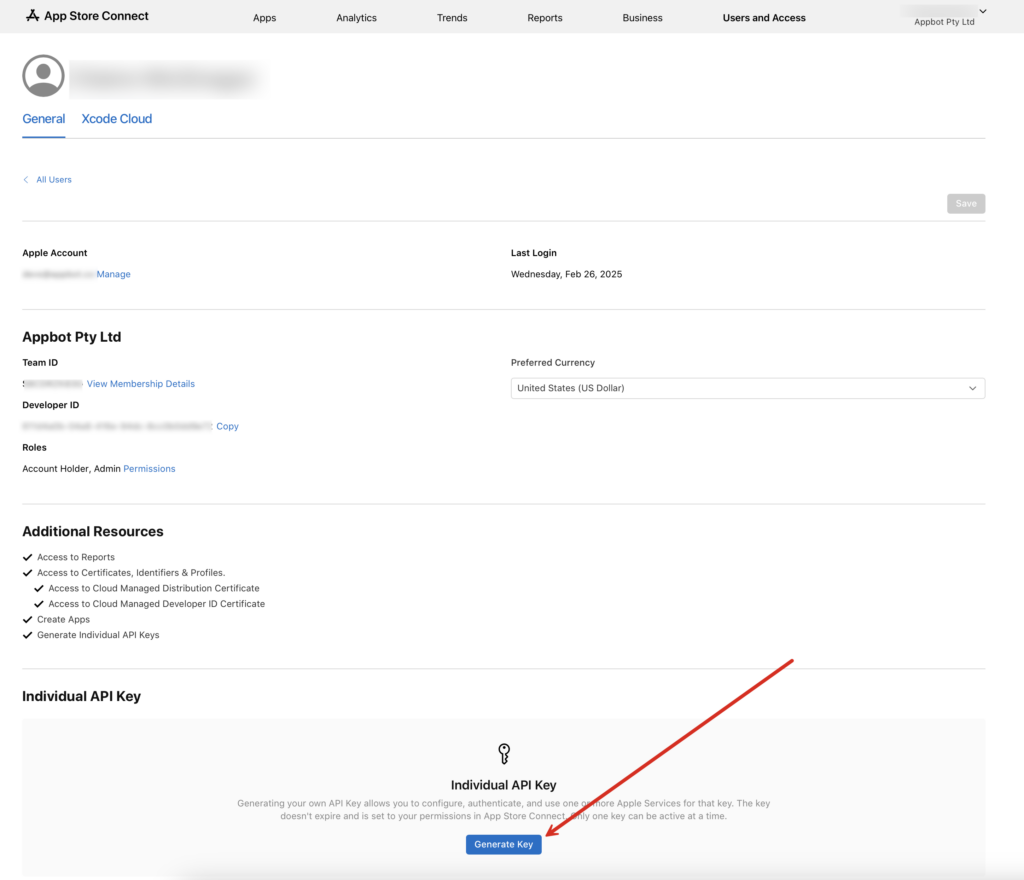Select the checkmark next to Create Apps
Viewport: 1024px width, 880px height.
point(28,619)
